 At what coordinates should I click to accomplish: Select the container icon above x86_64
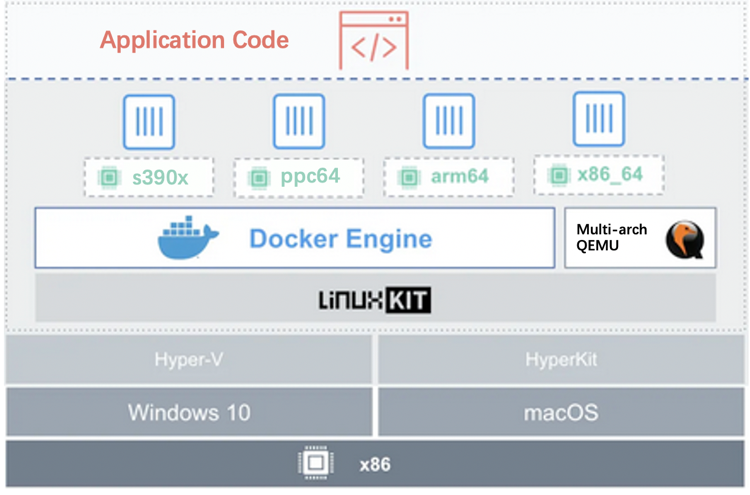599,119
